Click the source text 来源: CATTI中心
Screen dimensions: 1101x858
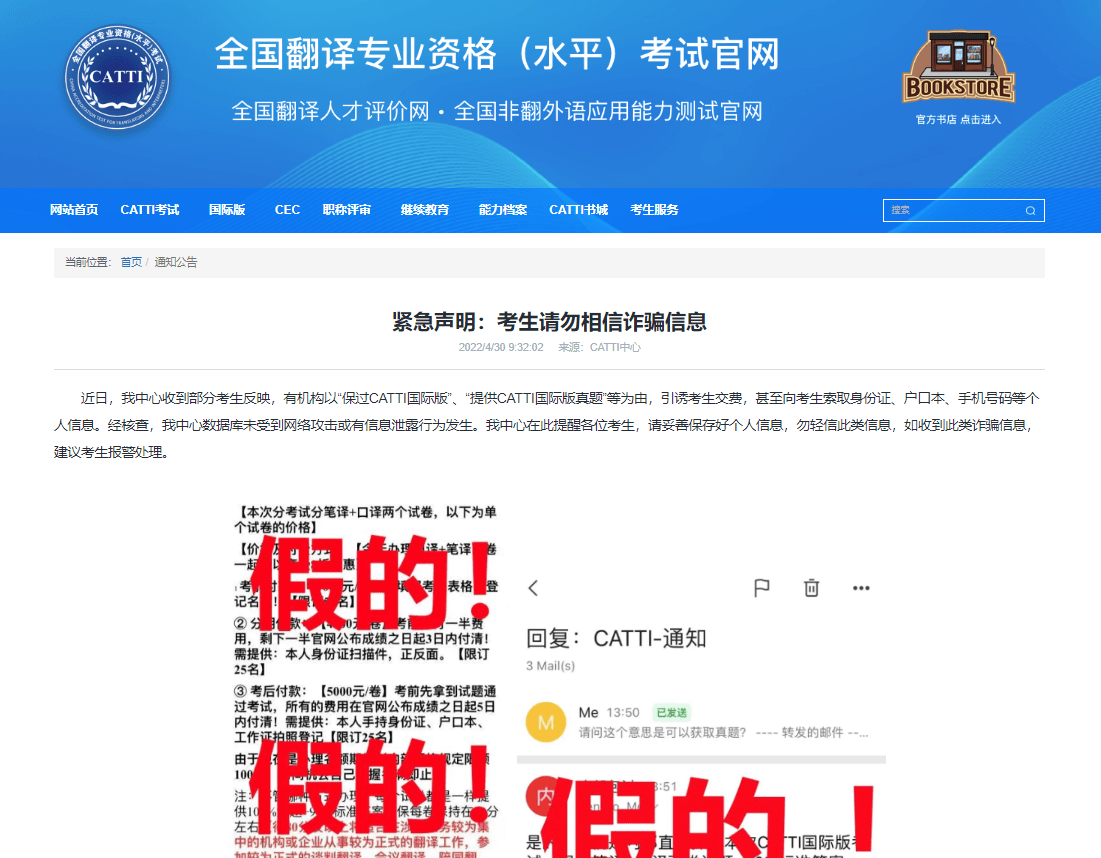[x=599, y=347]
